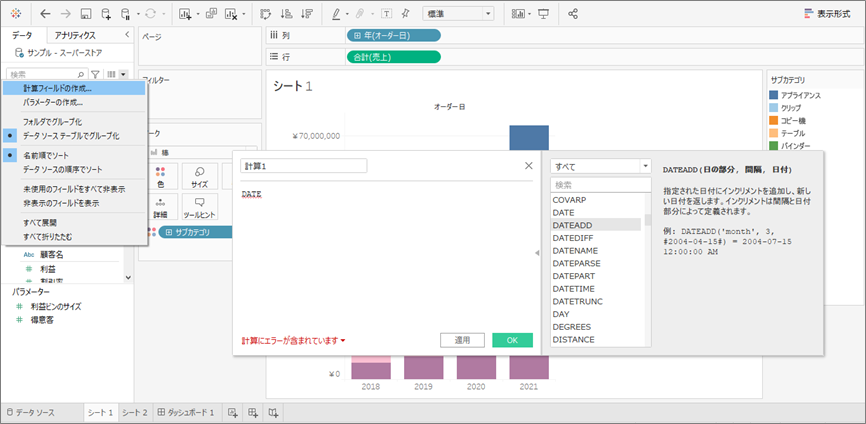Screen dimensions: 866x424
Task: Open the show/hide cards chart icon
Action: [518, 14]
